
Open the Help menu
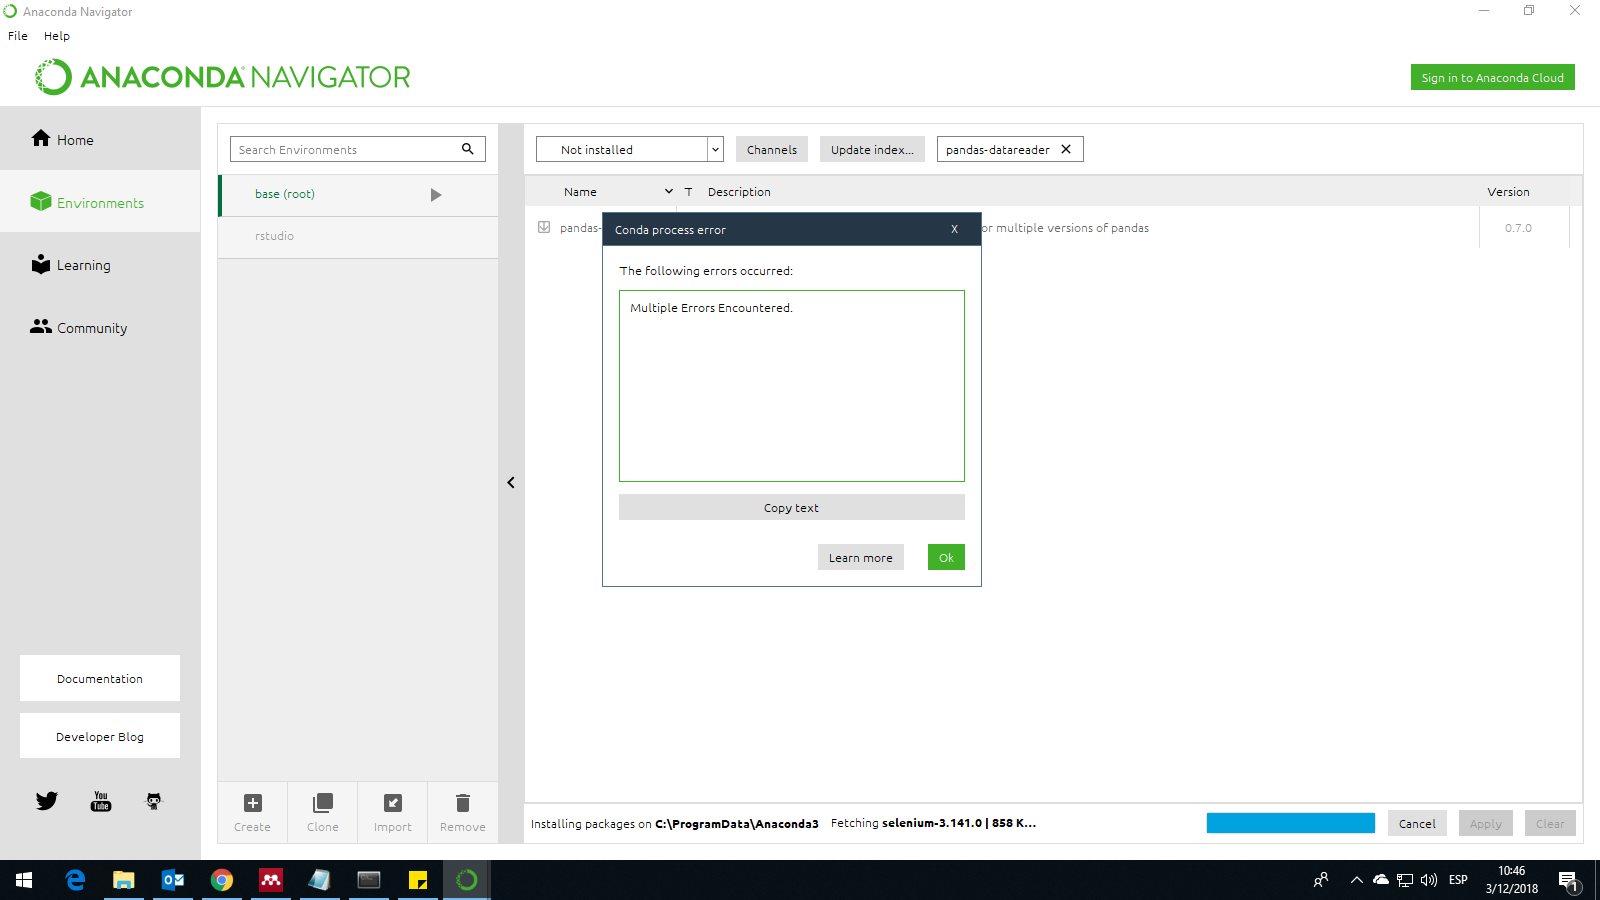click(x=57, y=35)
